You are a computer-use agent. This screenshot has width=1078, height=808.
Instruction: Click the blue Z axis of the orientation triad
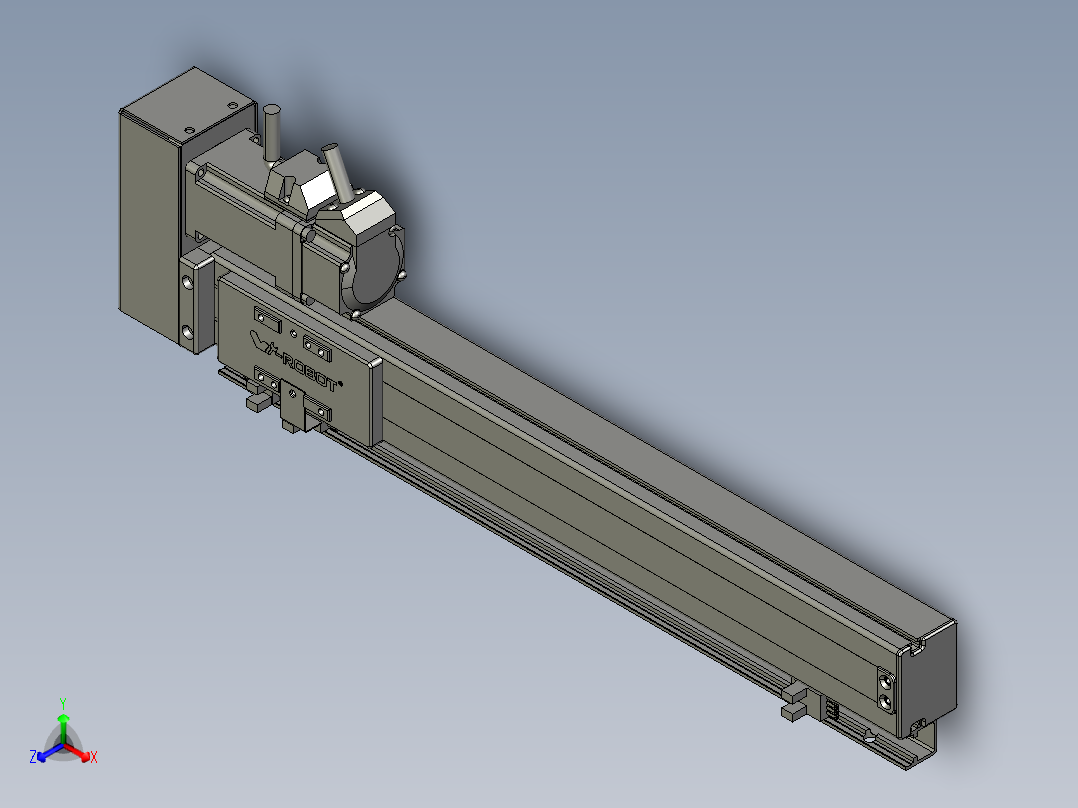47,753
